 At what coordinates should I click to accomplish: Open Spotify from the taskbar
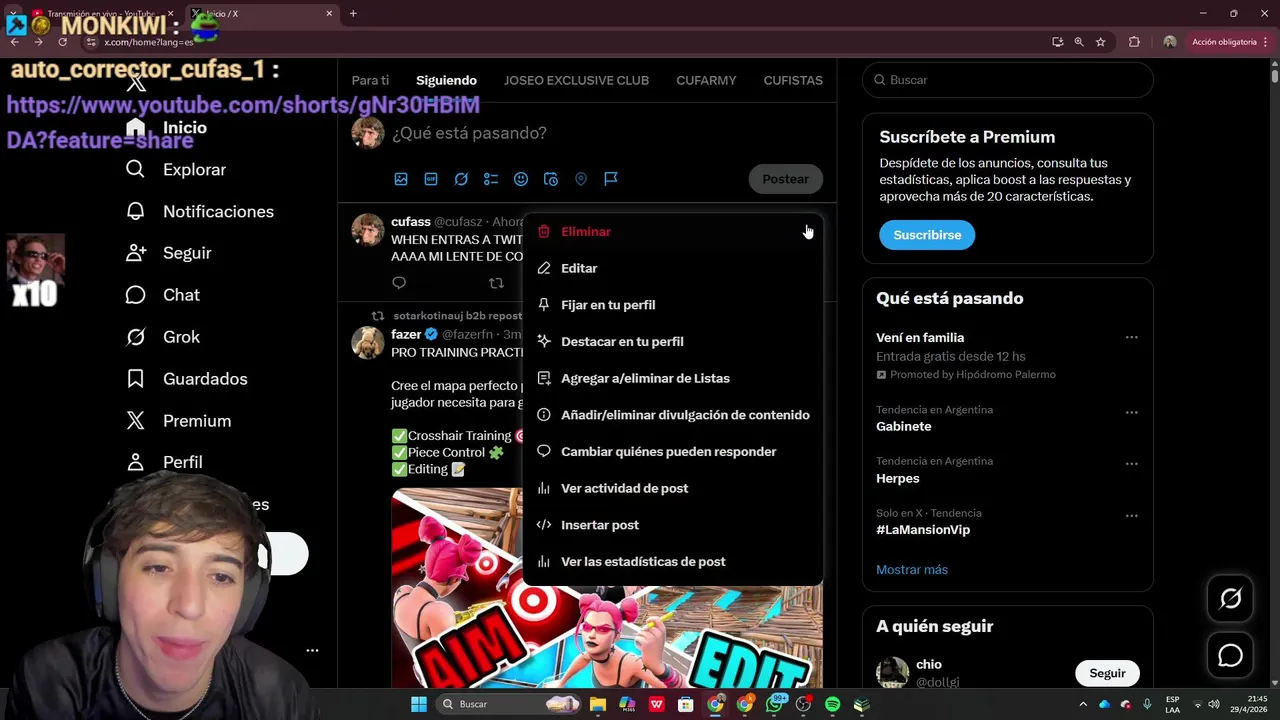(x=833, y=704)
